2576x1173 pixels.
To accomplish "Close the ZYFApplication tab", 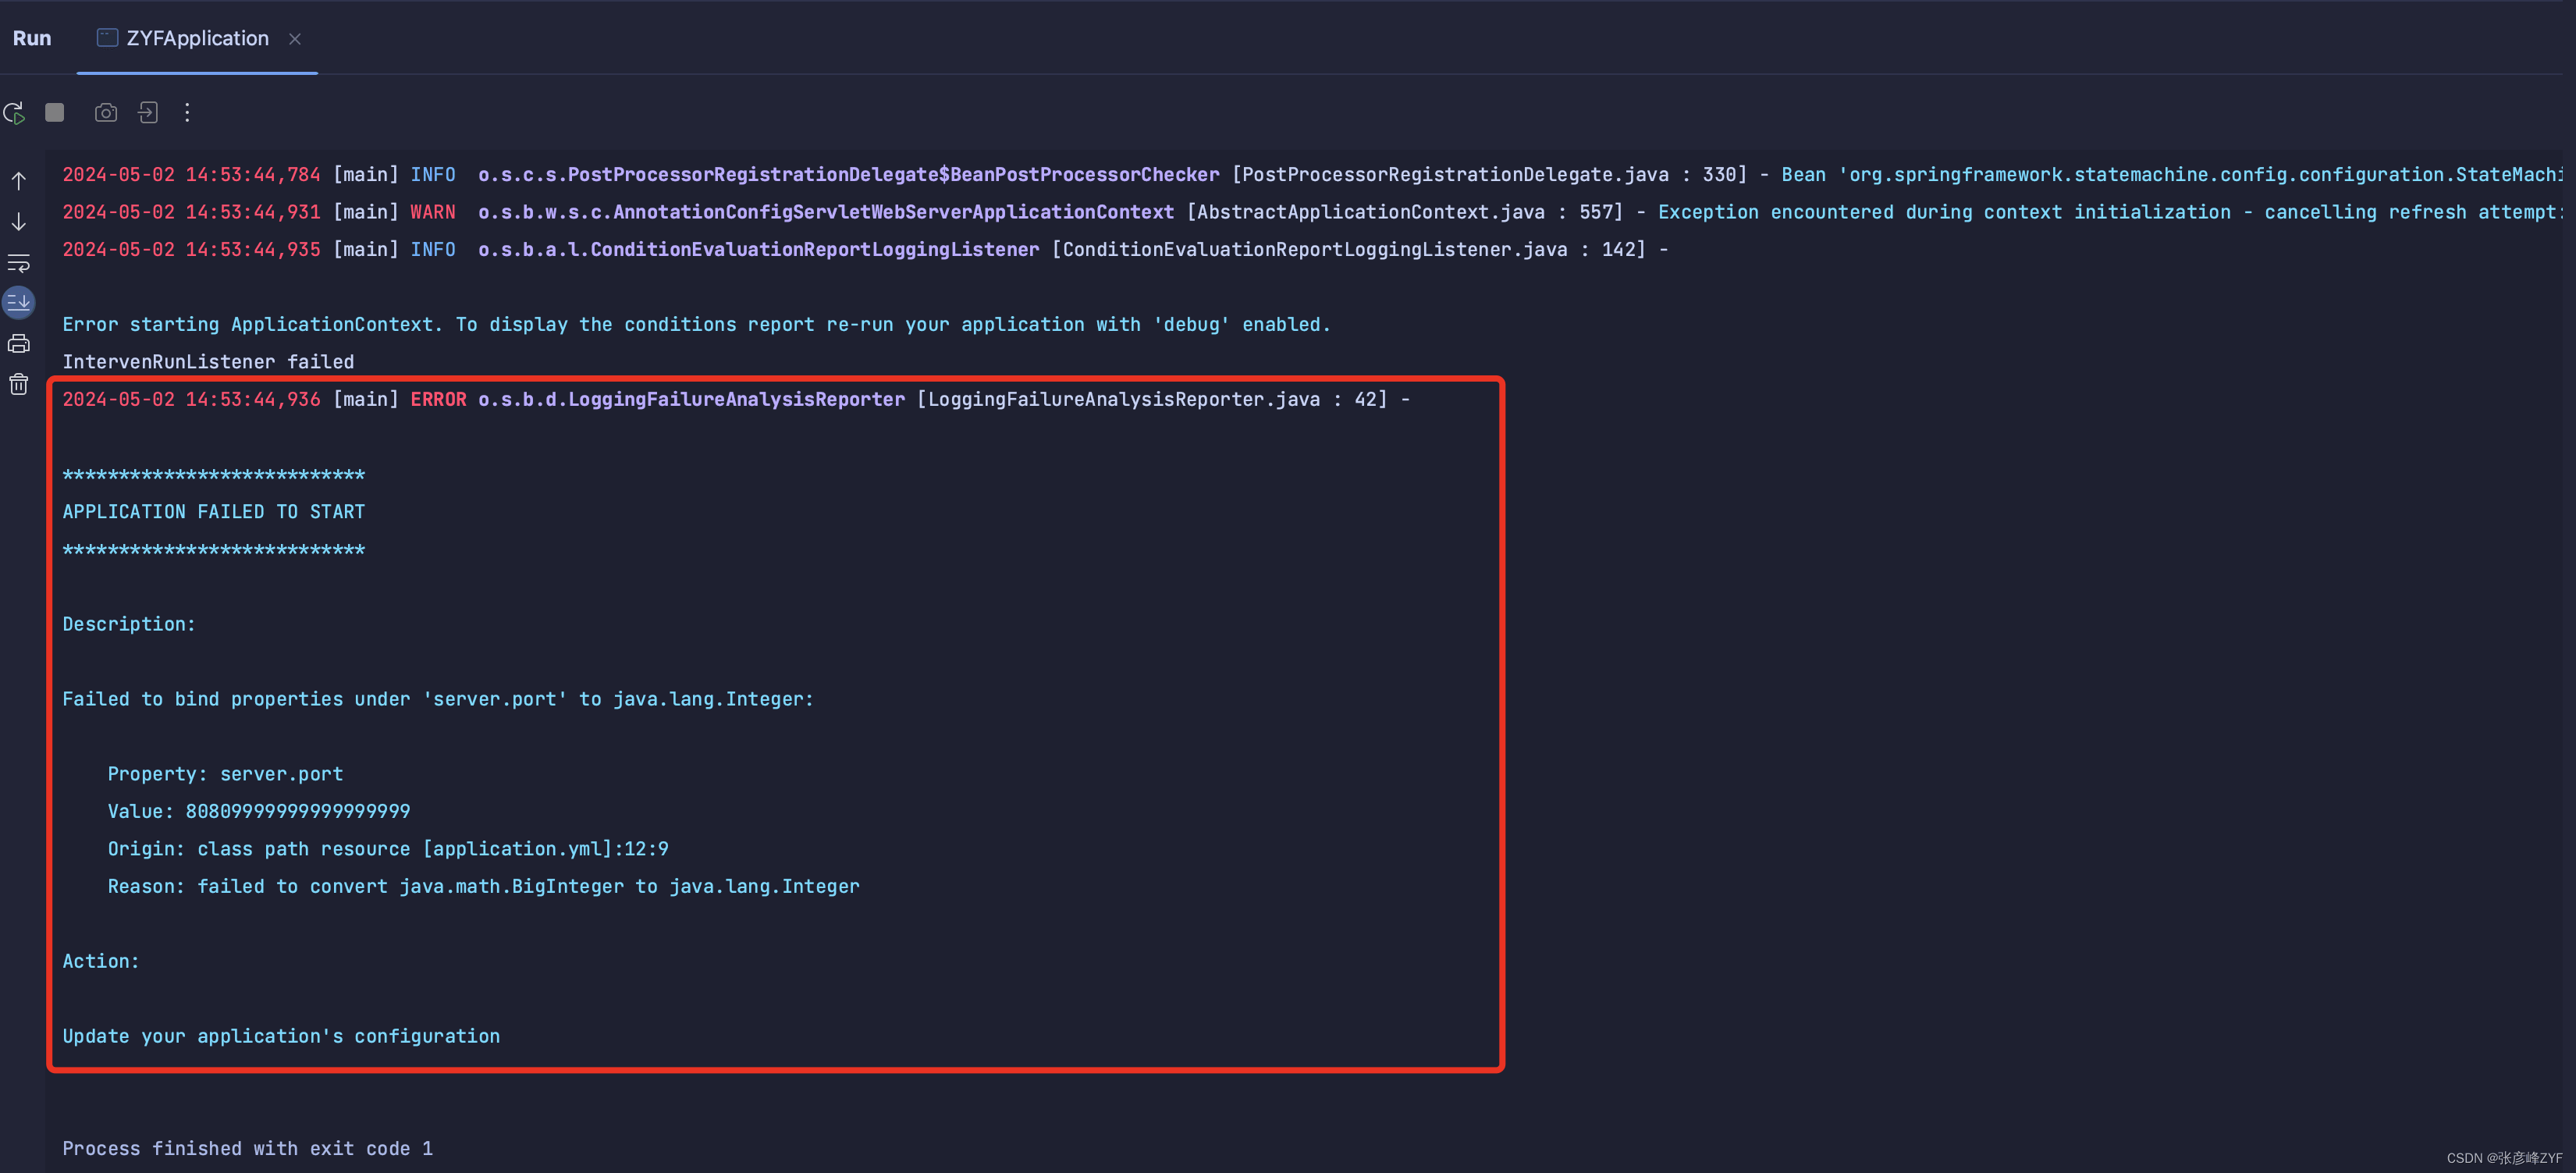I will [x=295, y=39].
